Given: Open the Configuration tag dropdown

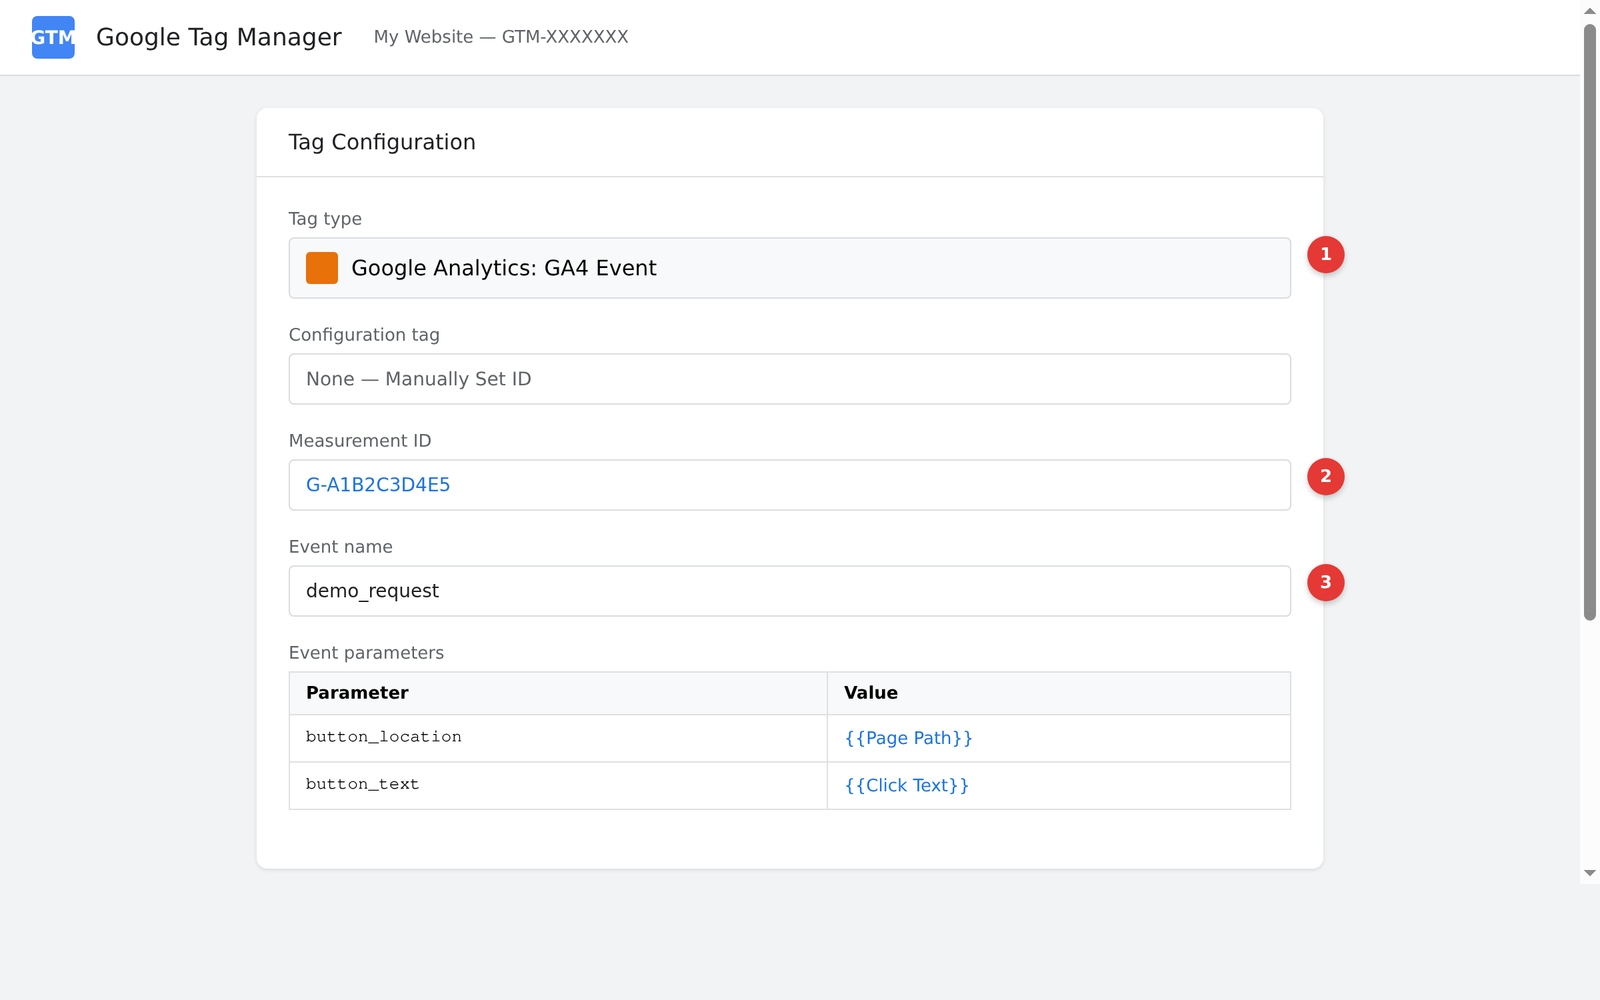Looking at the screenshot, I should (789, 379).
